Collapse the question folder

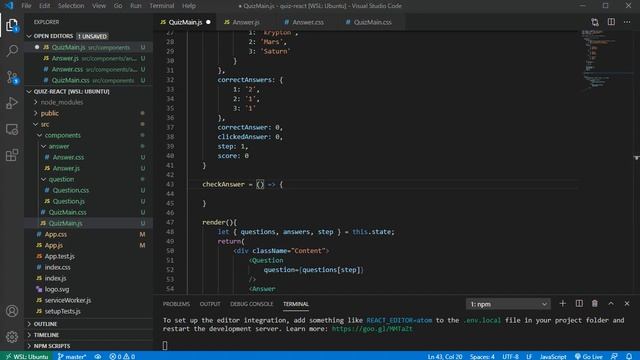click(x=61, y=179)
